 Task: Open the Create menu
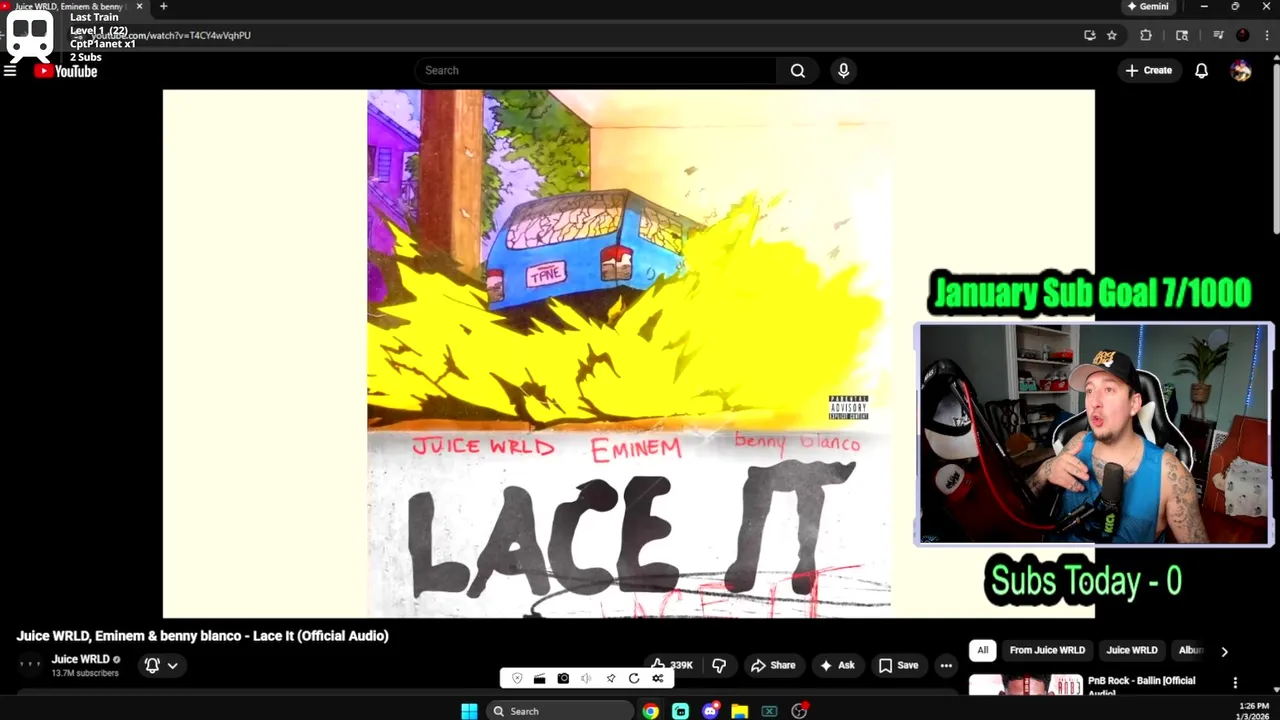click(1148, 71)
